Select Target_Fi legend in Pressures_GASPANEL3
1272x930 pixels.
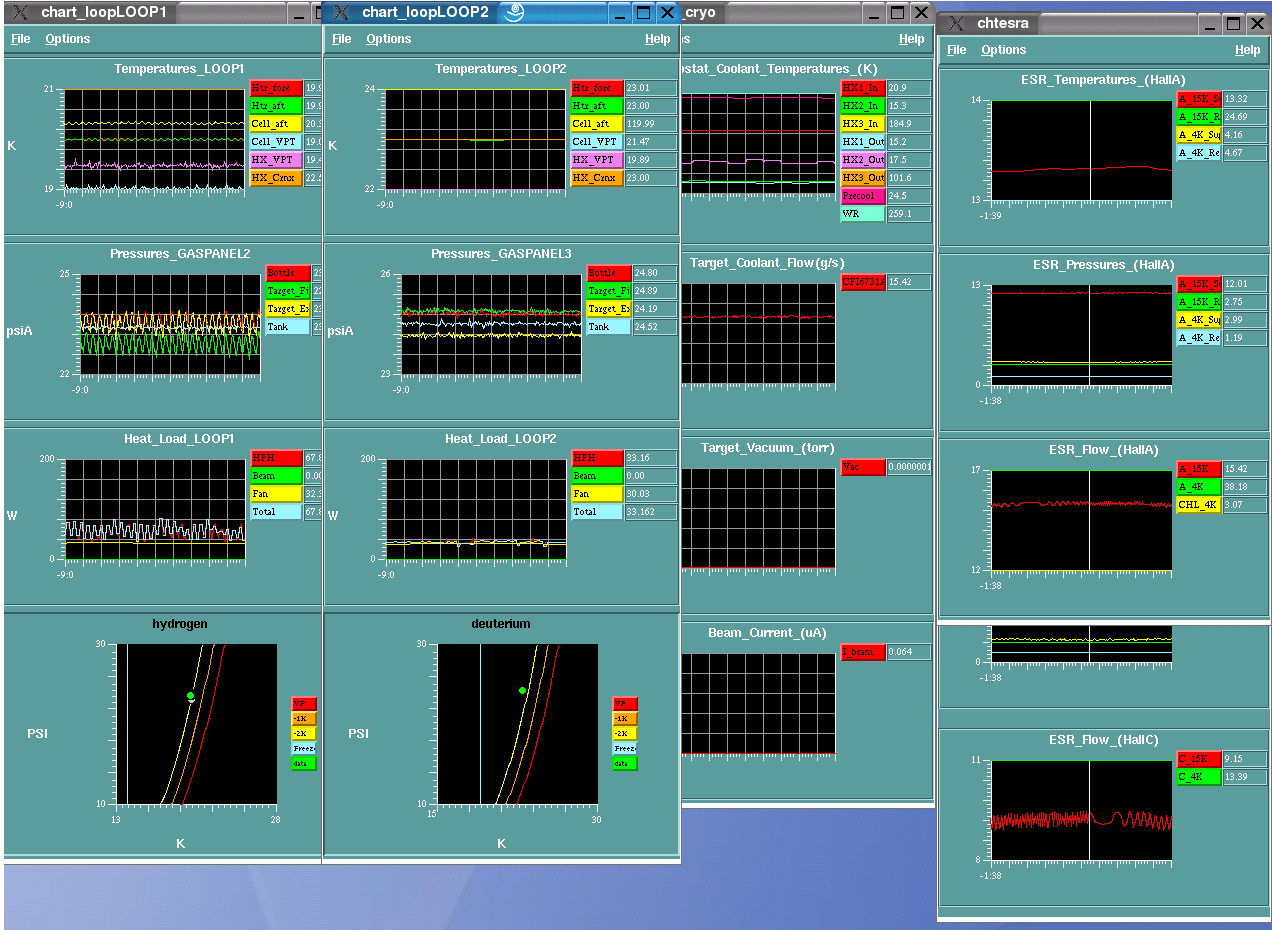(x=609, y=291)
